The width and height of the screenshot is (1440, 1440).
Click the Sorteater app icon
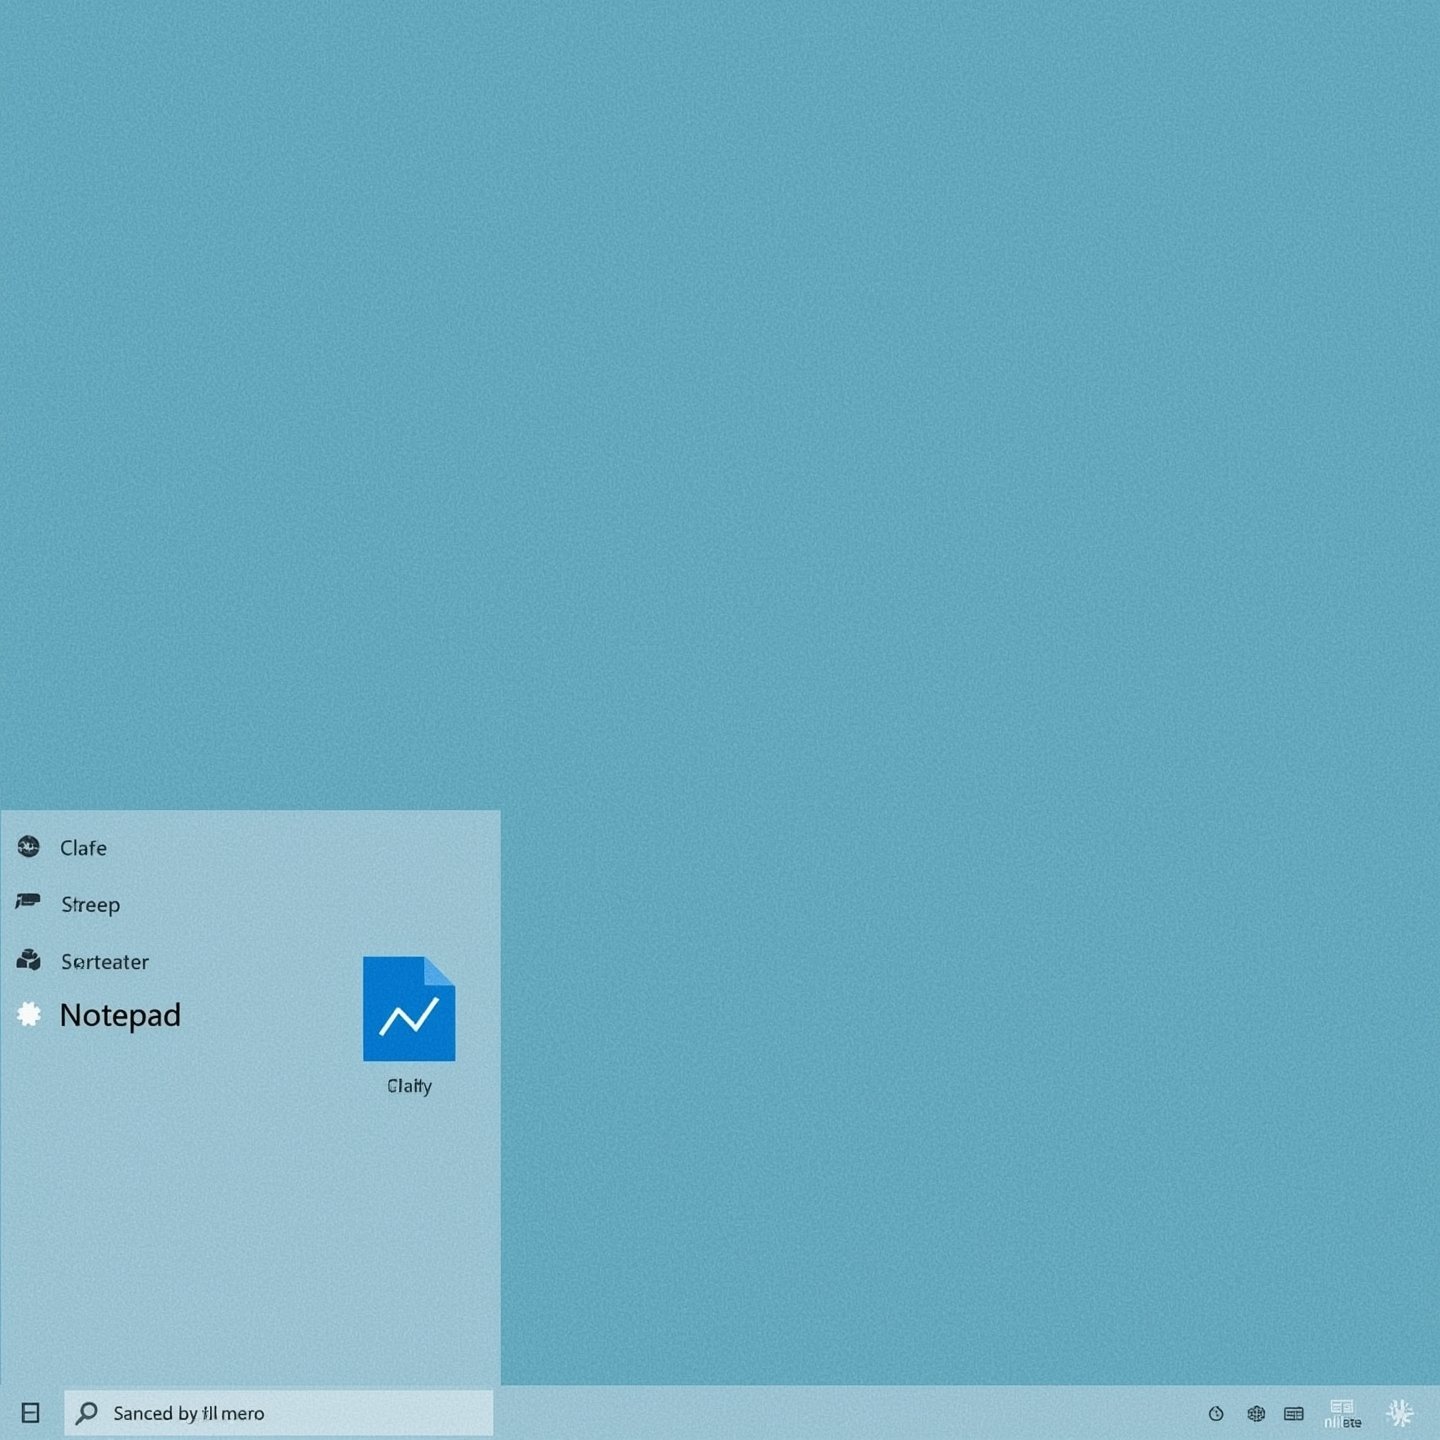point(30,961)
